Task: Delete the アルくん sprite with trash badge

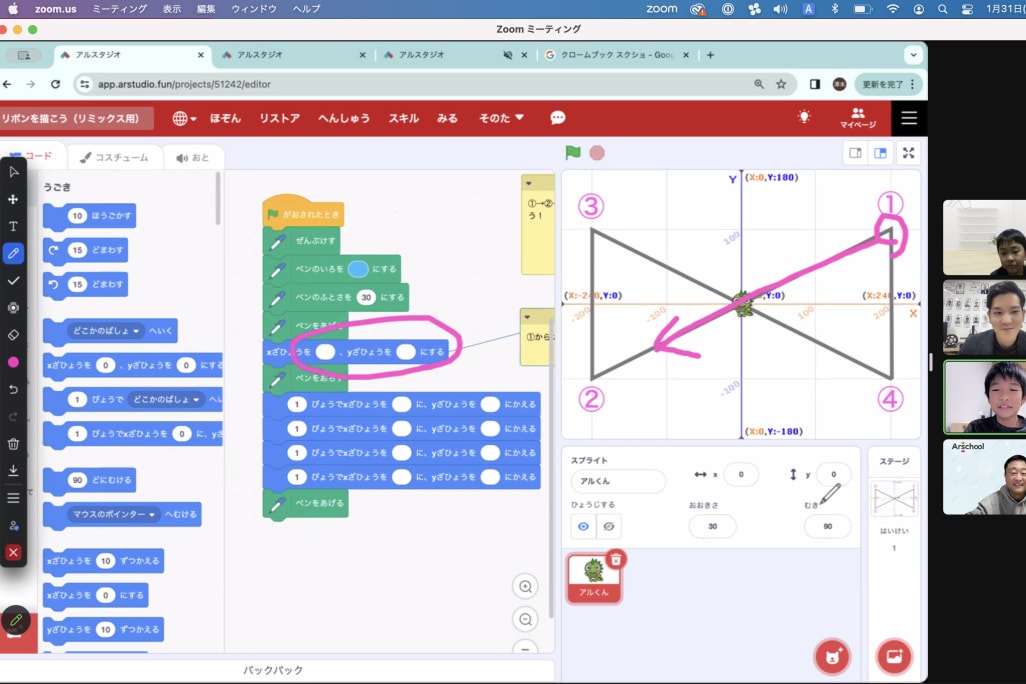Action: pyautogui.click(x=616, y=560)
